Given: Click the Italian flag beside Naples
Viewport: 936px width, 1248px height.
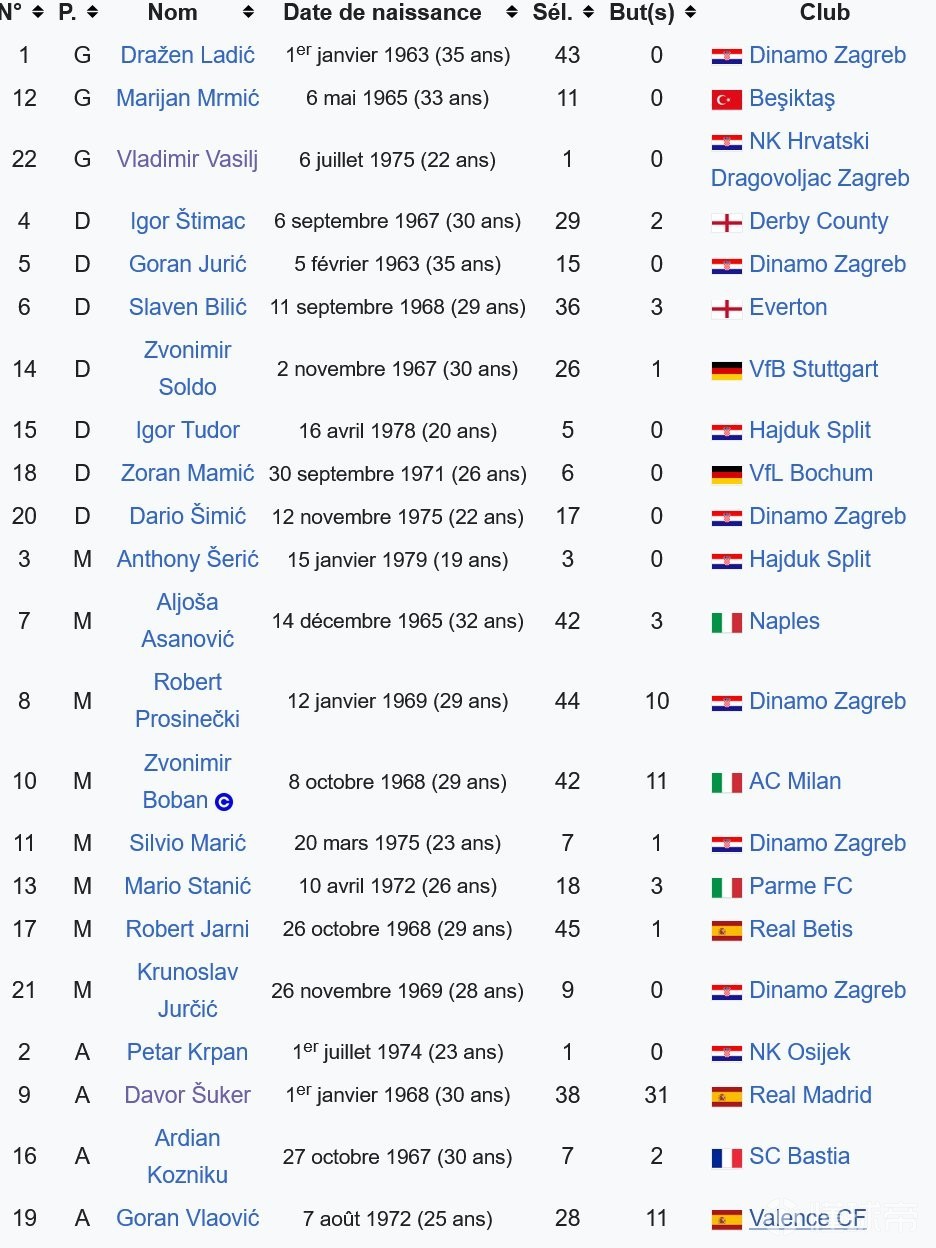Looking at the screenshot, I should tap(726, 622).
